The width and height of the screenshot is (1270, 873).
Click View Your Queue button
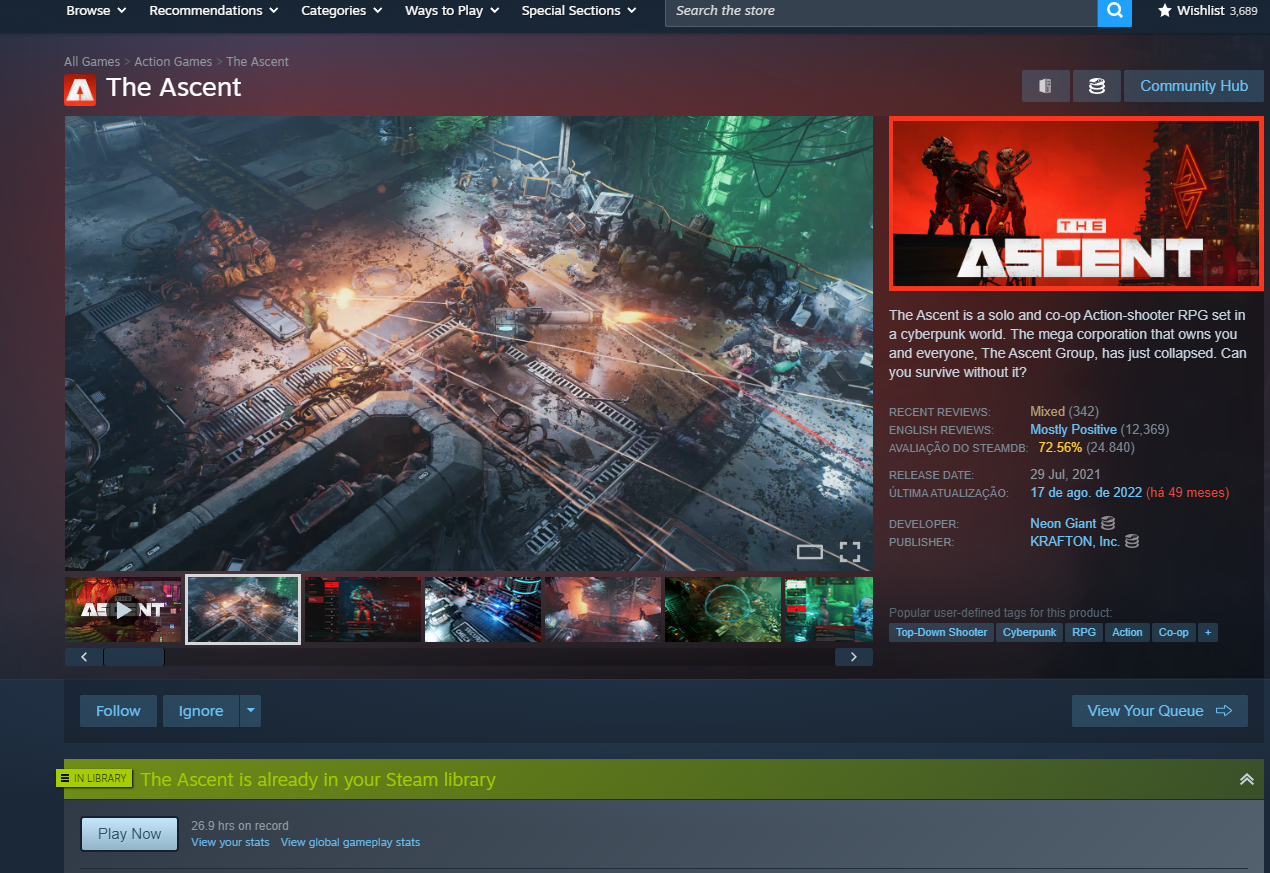[1160, 711]
